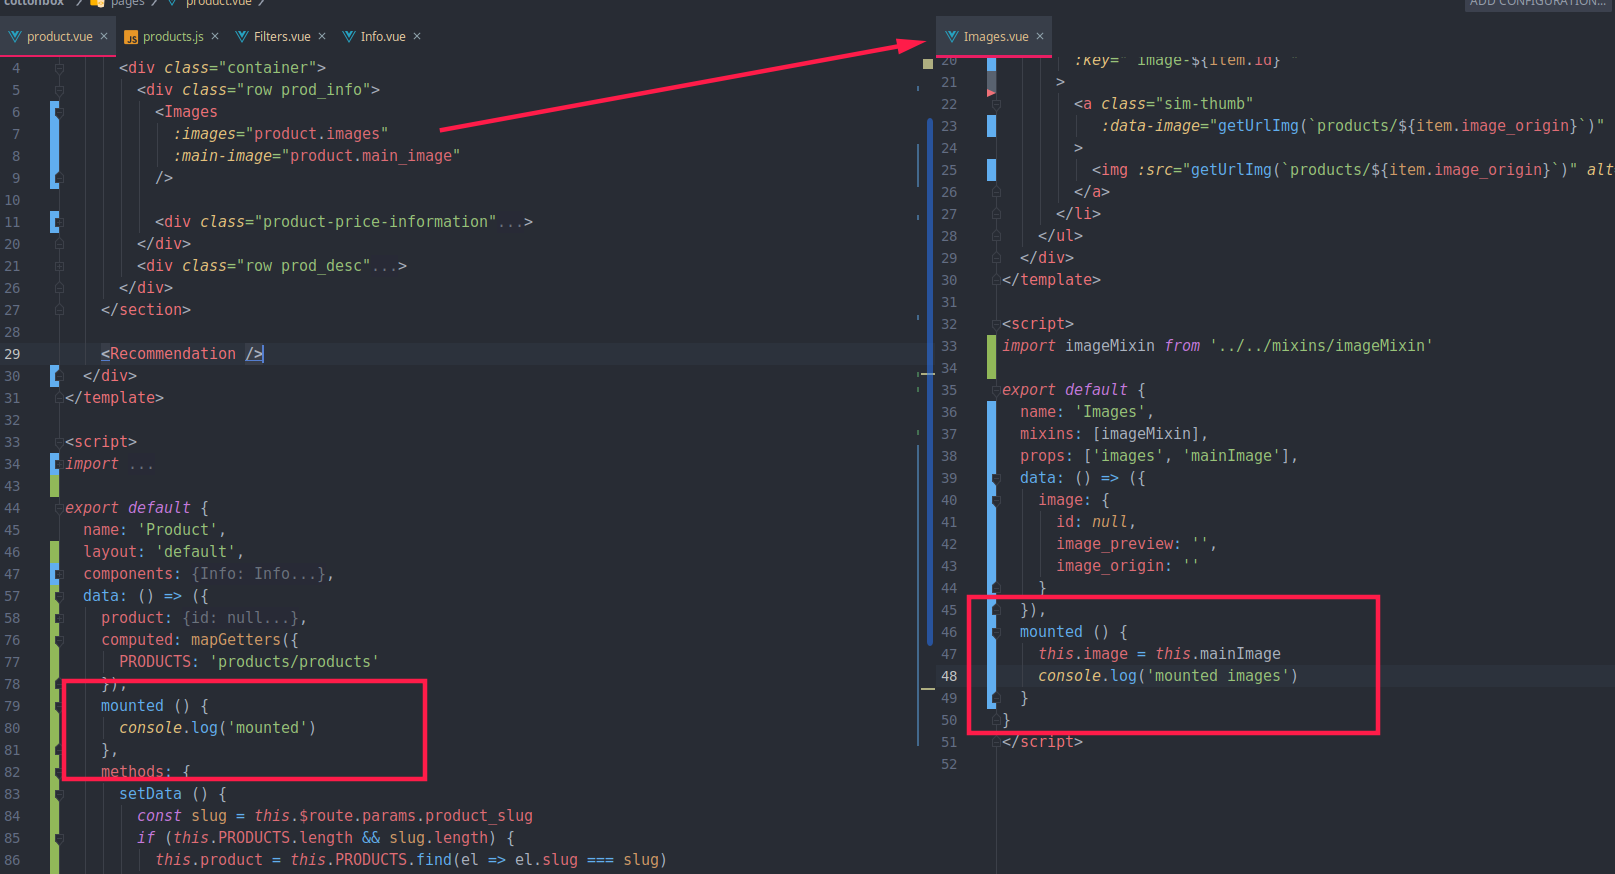The height and width of the screenshot is (874, 1615).
Task: Collapse the script tag at line 32 in Images.vue
Action: tap(996, 324)
